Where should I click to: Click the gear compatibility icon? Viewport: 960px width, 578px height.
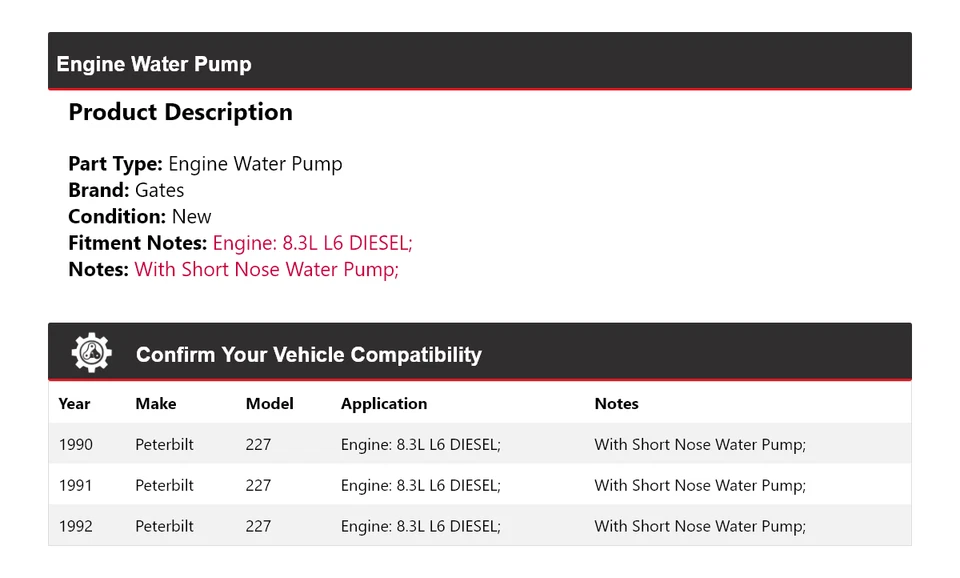point(91,353)
